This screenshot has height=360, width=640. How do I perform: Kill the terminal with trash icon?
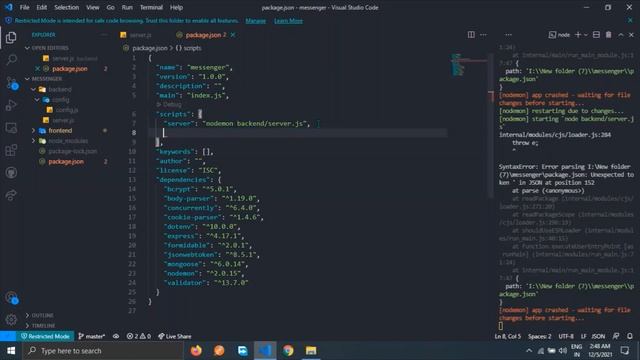pyautogui.click(x=609, y=35)
